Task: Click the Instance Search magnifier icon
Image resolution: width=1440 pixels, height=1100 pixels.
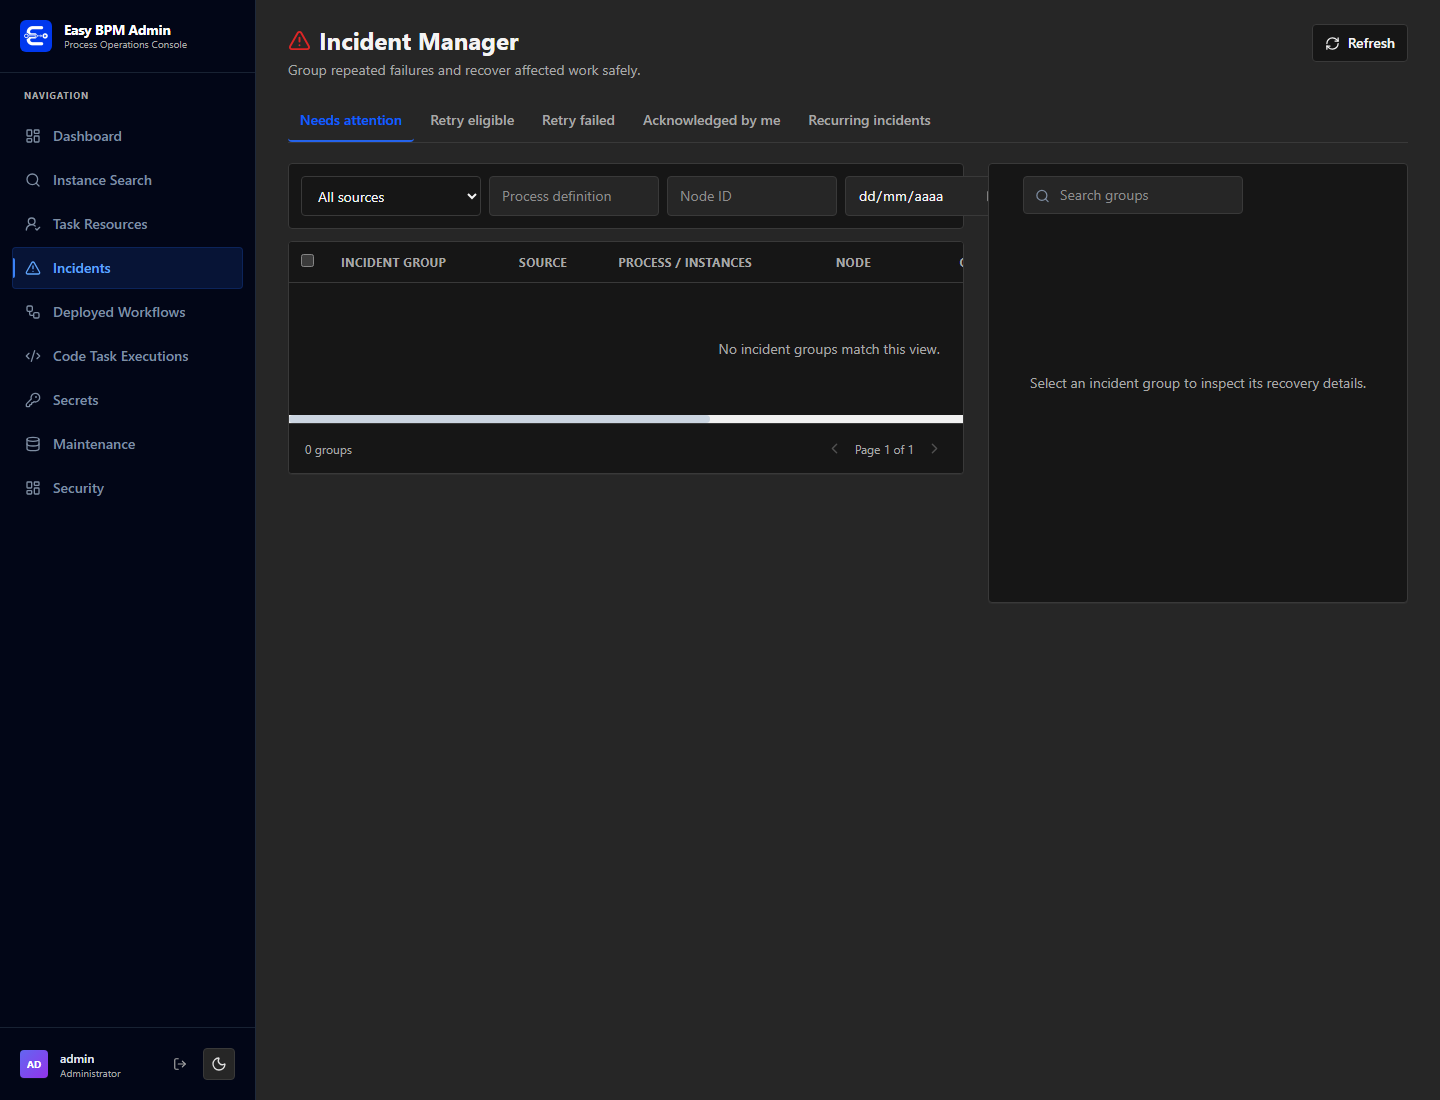Action: (x=33, y=180)
